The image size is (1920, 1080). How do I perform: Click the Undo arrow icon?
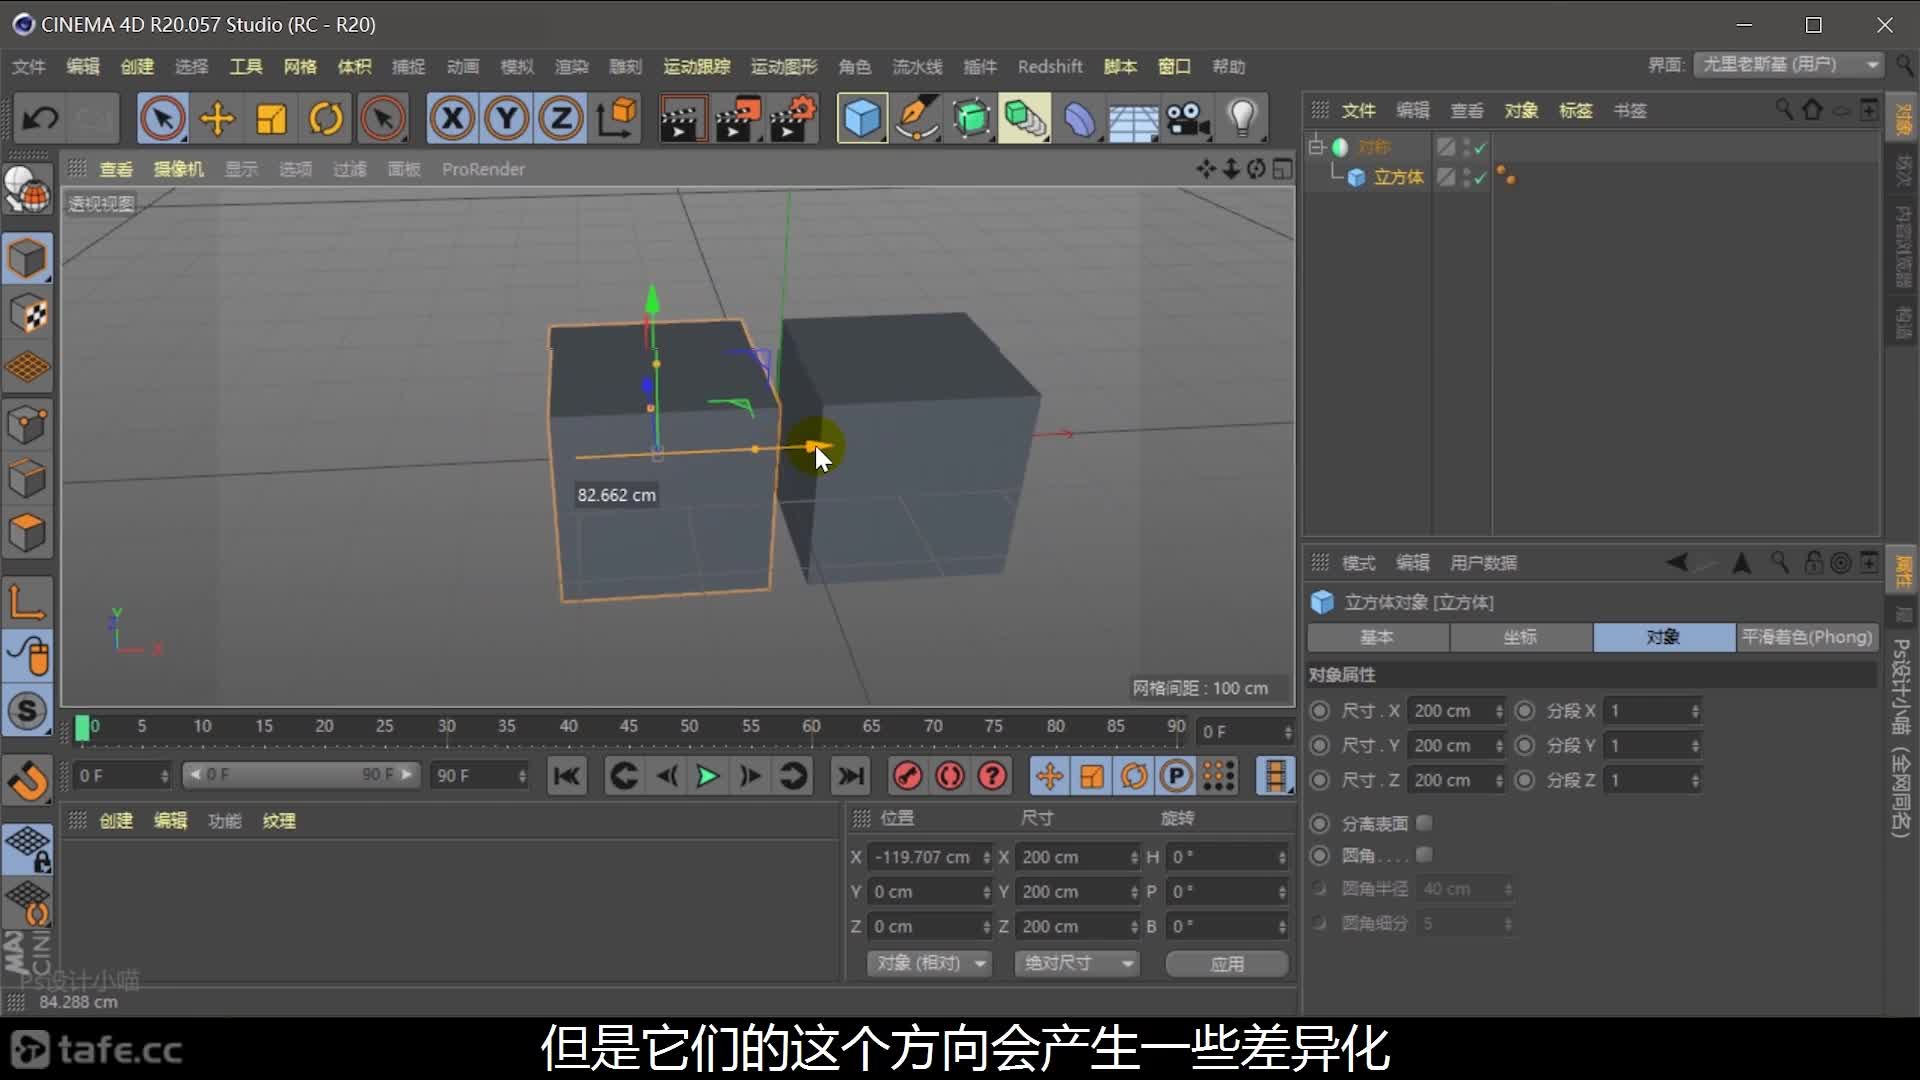[x=40, y=118]
